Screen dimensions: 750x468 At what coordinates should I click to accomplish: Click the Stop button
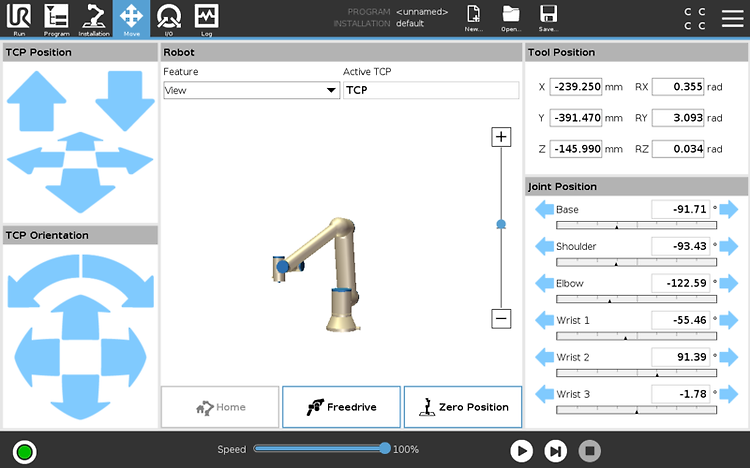590,451
